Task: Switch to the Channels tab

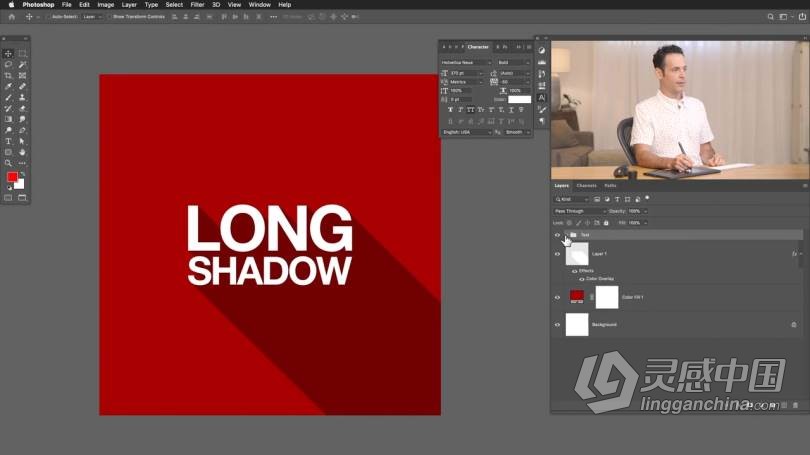Action: (x=586, y=185)
